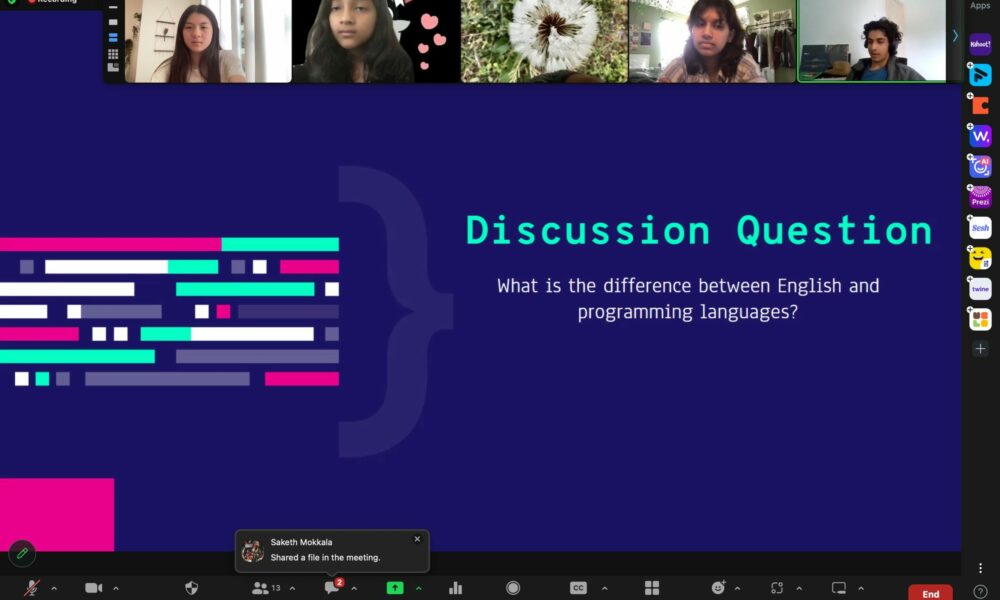
Task: Click the red End meeting button
Action: point(930,593)
